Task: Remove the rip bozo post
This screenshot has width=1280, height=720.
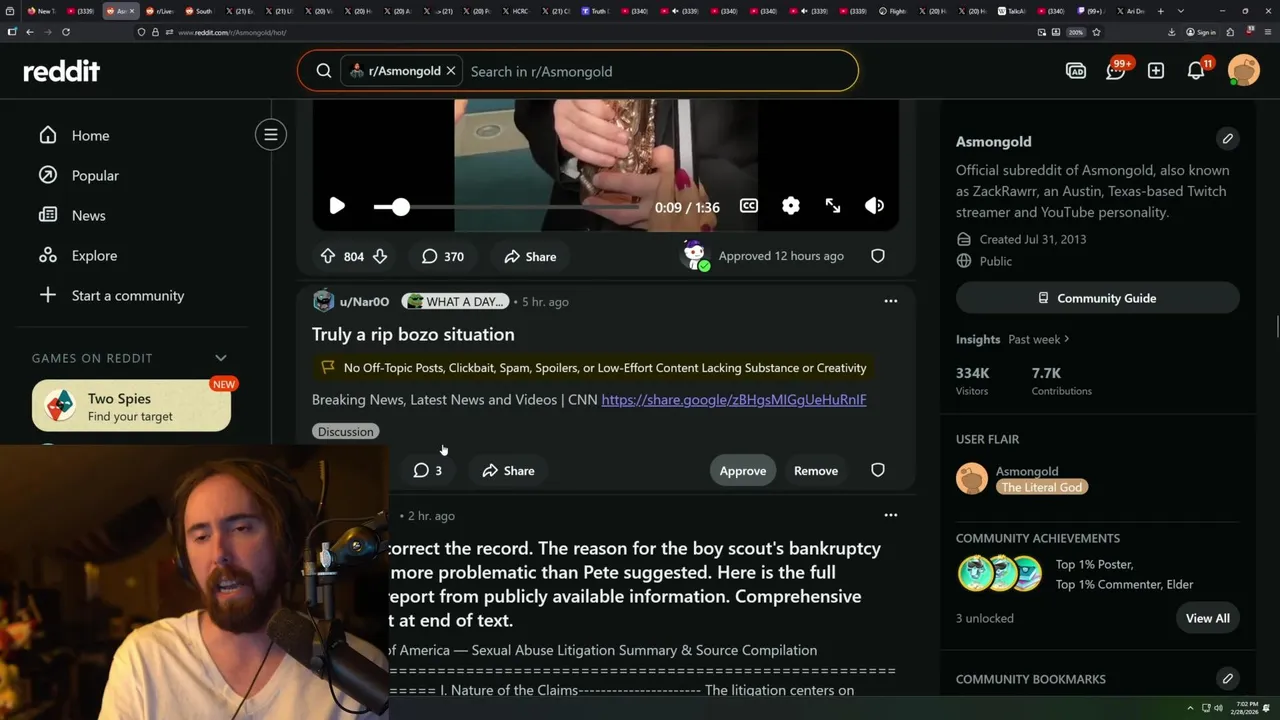Action: coord(816,471)
